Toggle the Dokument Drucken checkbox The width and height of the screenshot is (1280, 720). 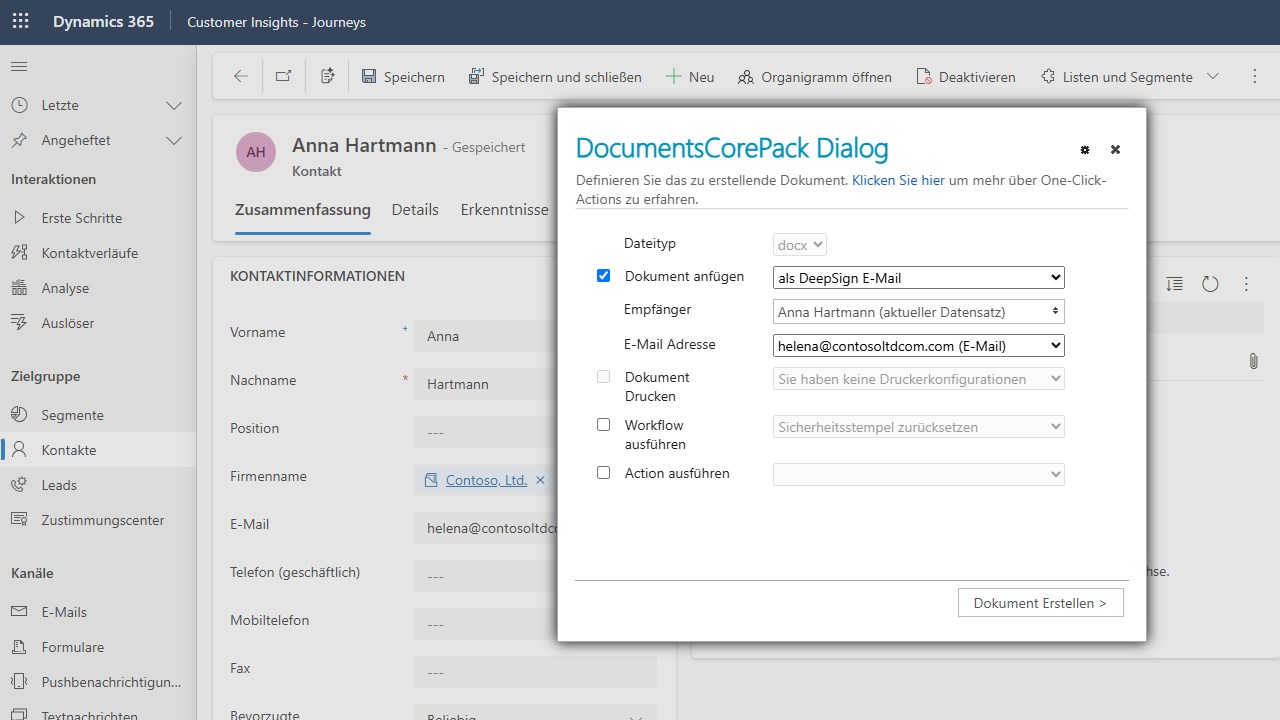point(603,377)
